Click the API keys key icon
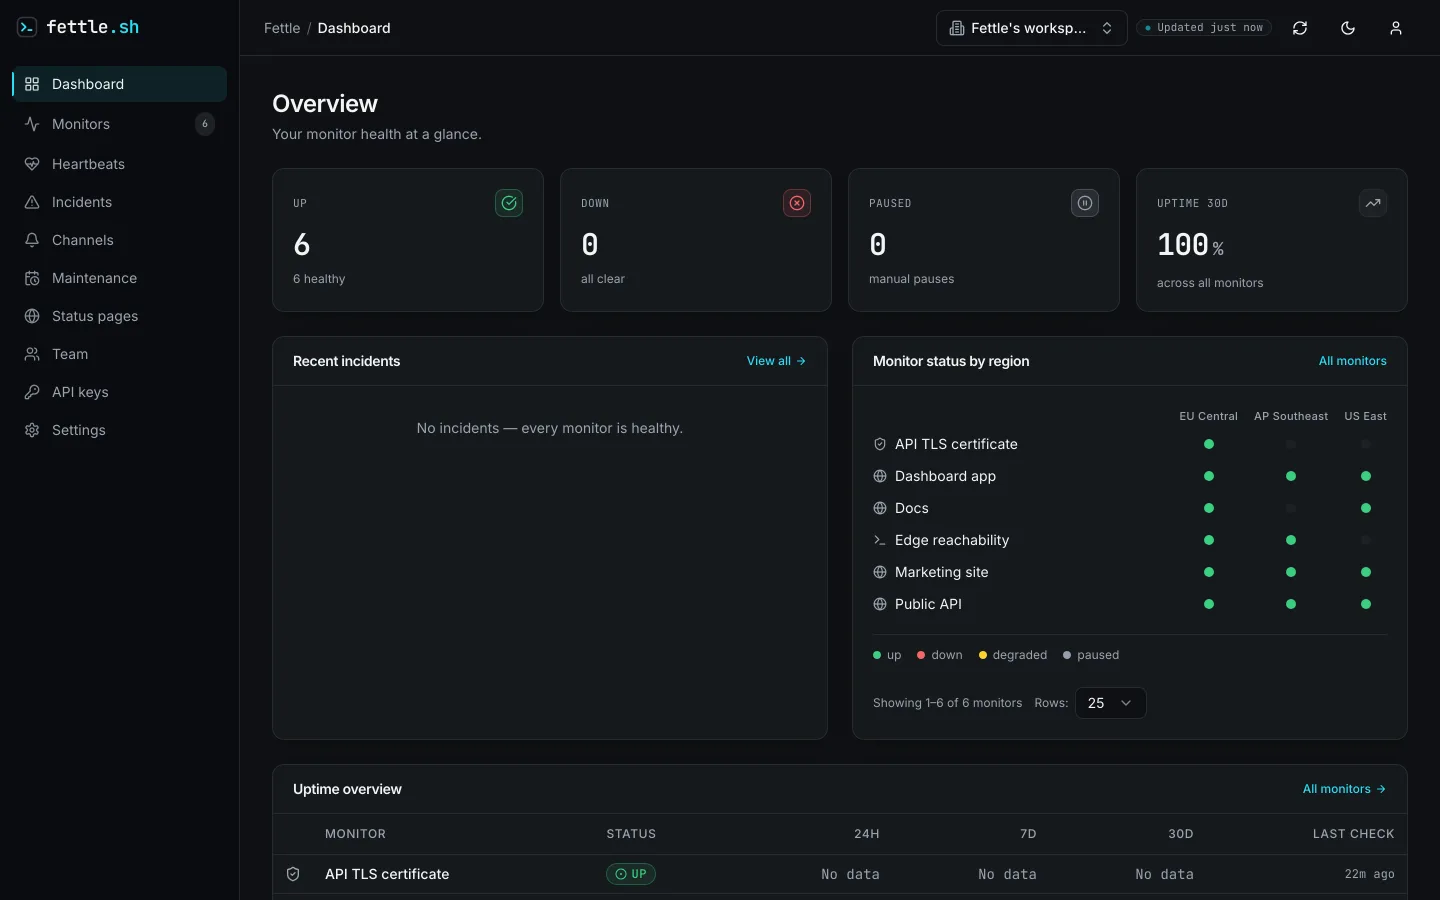The image size is (1440, 900). click(32, 392)
